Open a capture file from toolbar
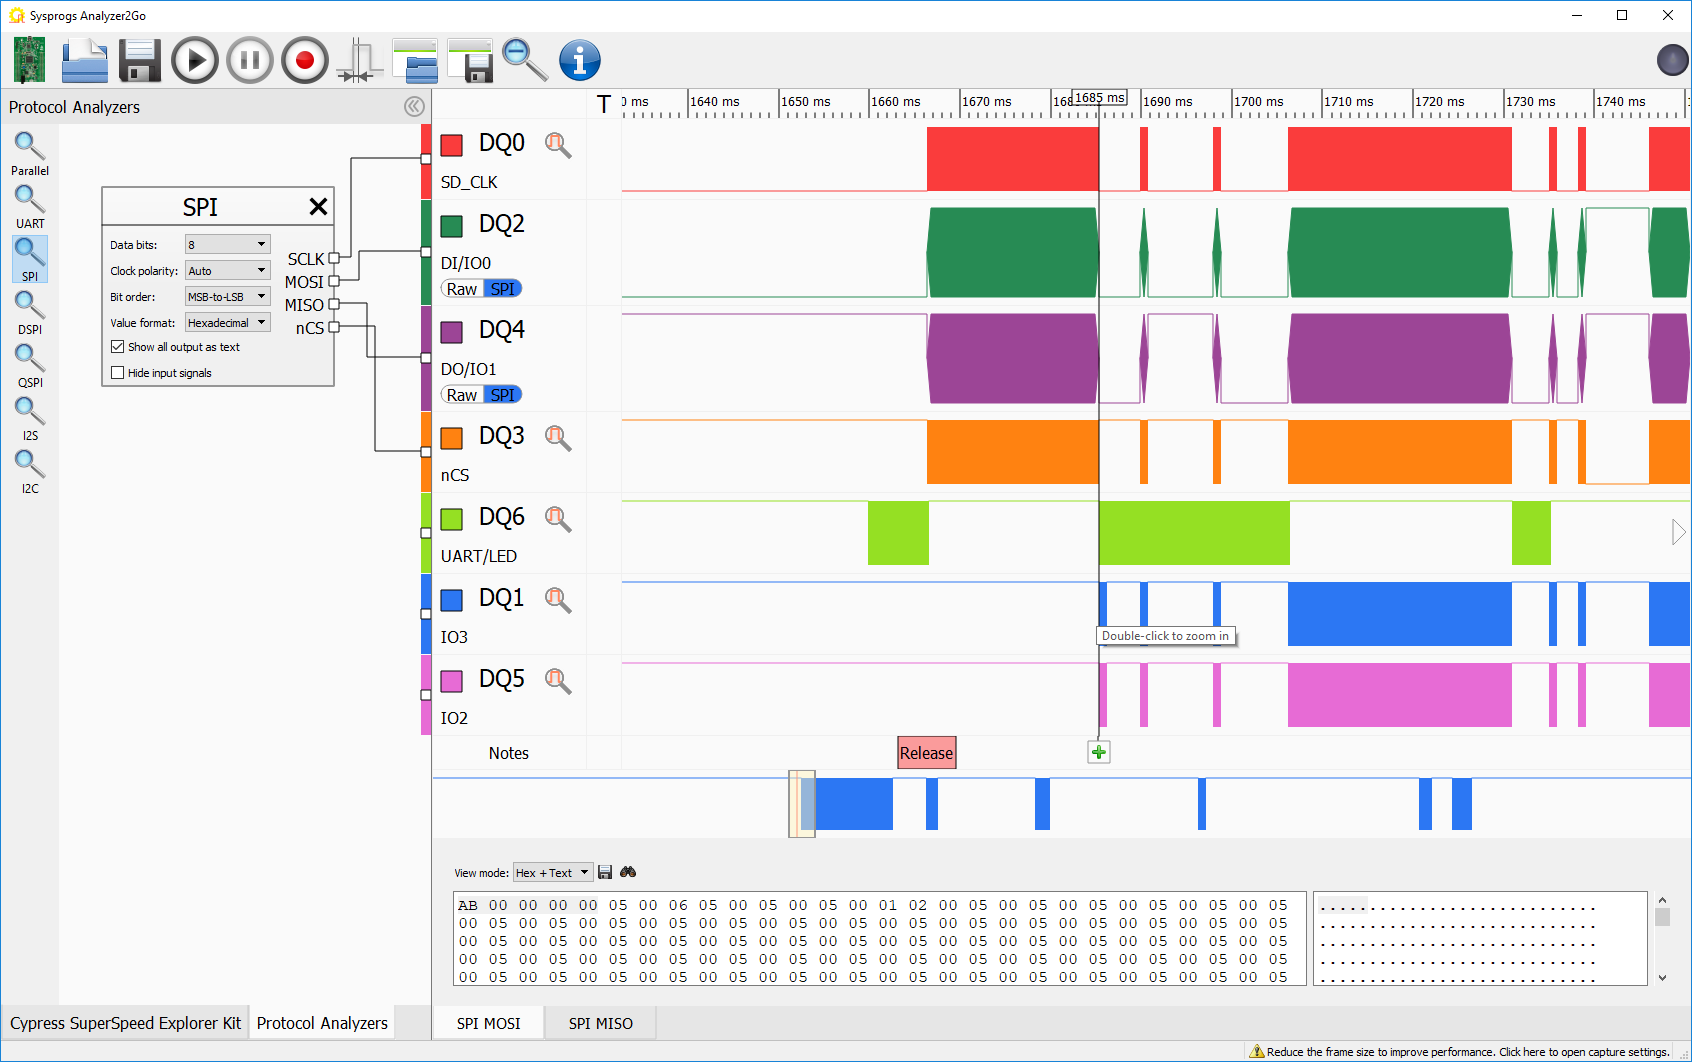1692x1062 pixels. point(85,60)
